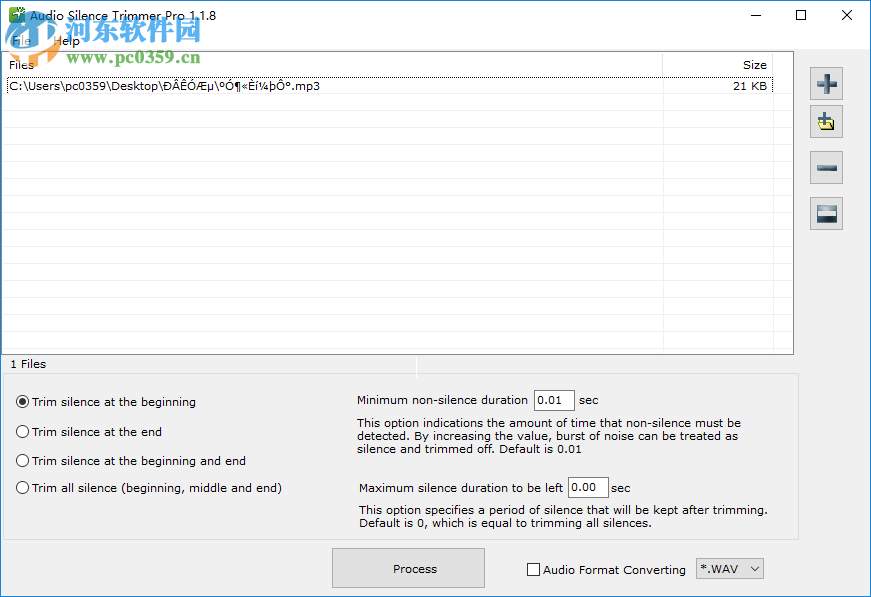Click the Files column header
Screen dimensions: 871x597
(22, 64)
